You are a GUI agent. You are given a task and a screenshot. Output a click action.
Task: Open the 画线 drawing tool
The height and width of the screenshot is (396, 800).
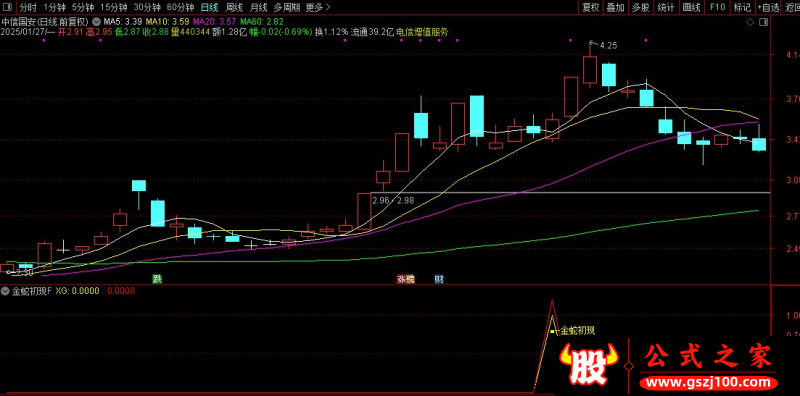click(x=692, y=8)
